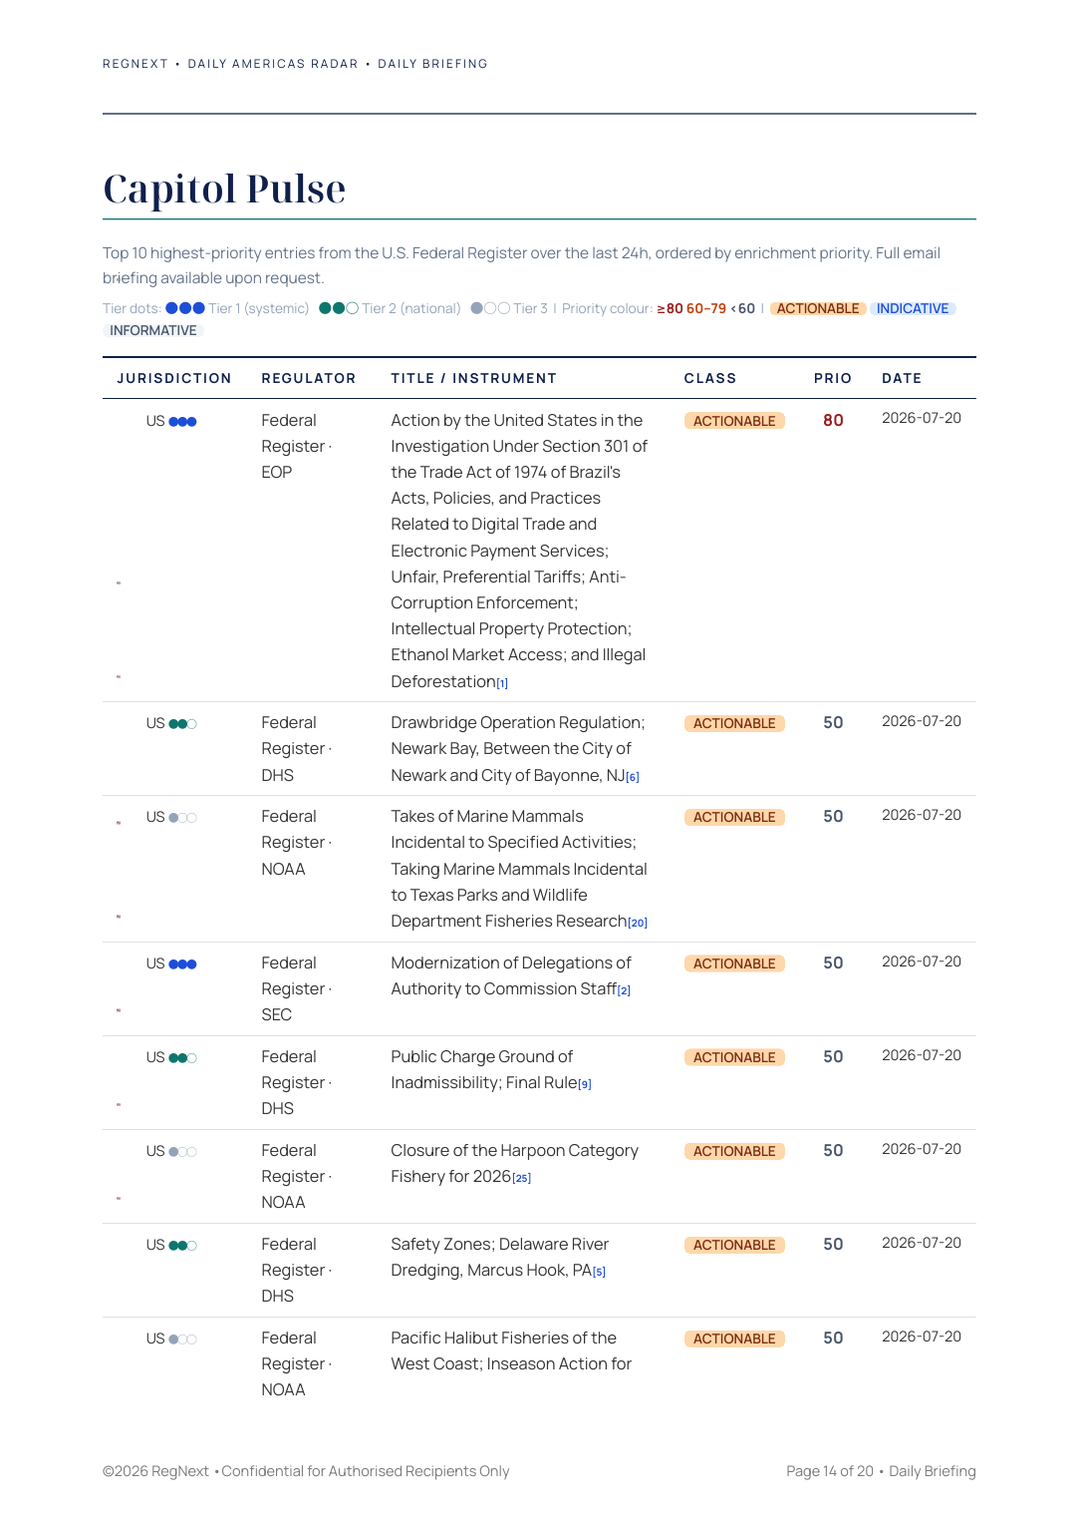Click tier dots in the Marine Mammals row
This screenshot has width=1080, height=1528.
183,818
